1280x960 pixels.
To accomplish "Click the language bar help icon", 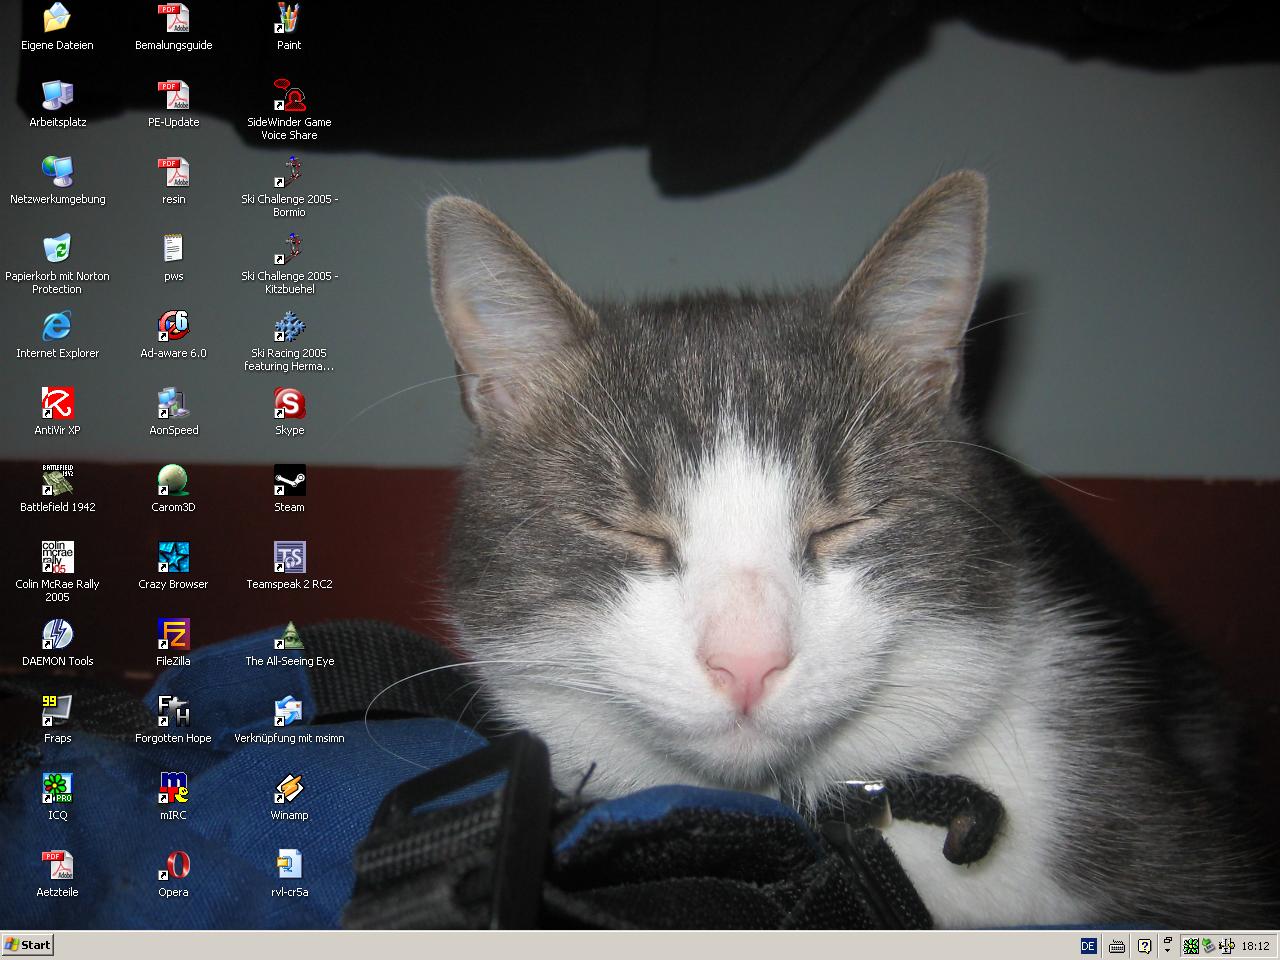I will pyautogui.click(x=1144, y=946).
